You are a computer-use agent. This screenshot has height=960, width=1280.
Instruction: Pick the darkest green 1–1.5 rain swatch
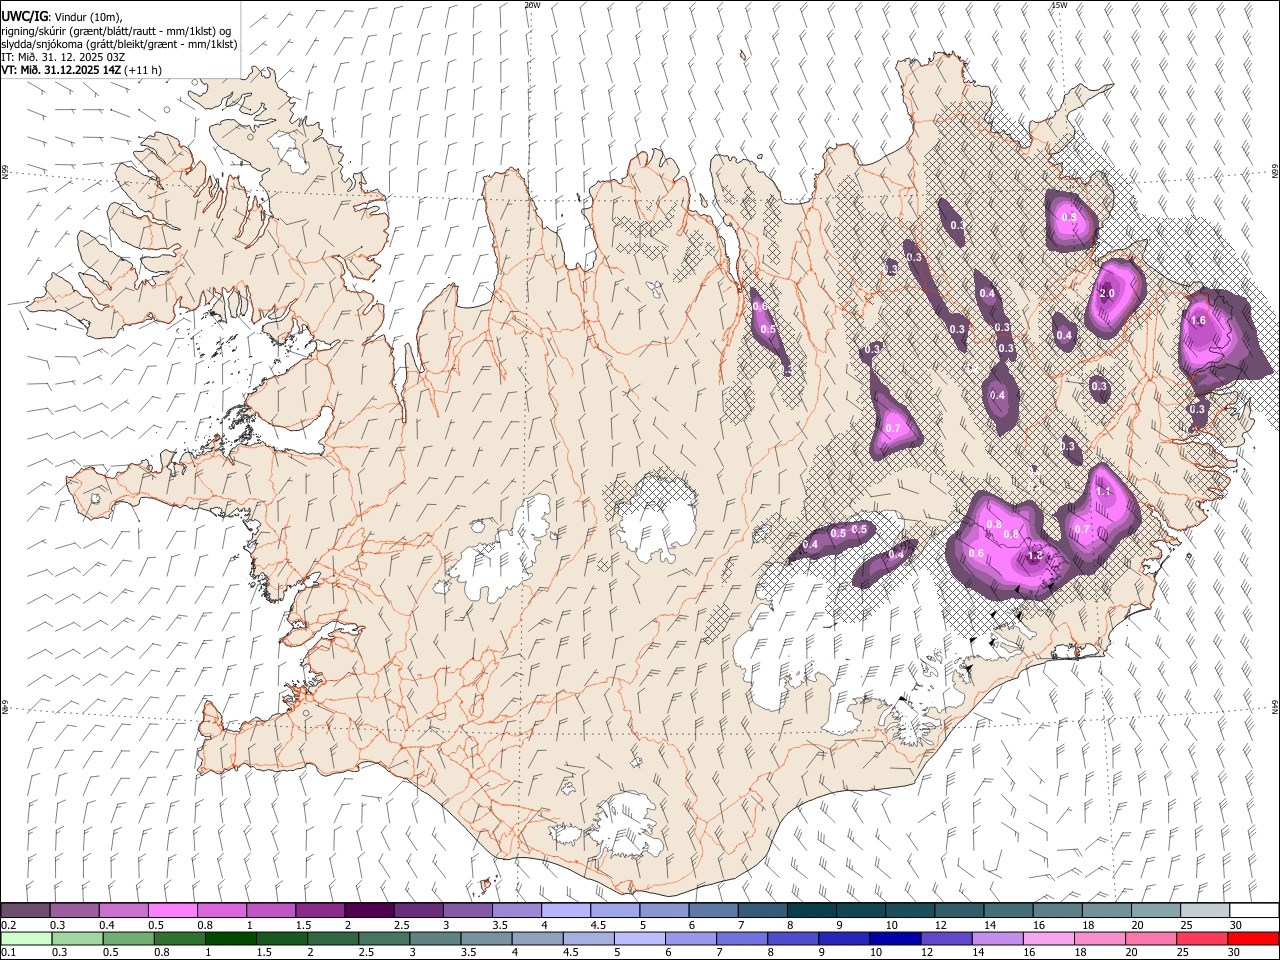[x=230, y=939]
